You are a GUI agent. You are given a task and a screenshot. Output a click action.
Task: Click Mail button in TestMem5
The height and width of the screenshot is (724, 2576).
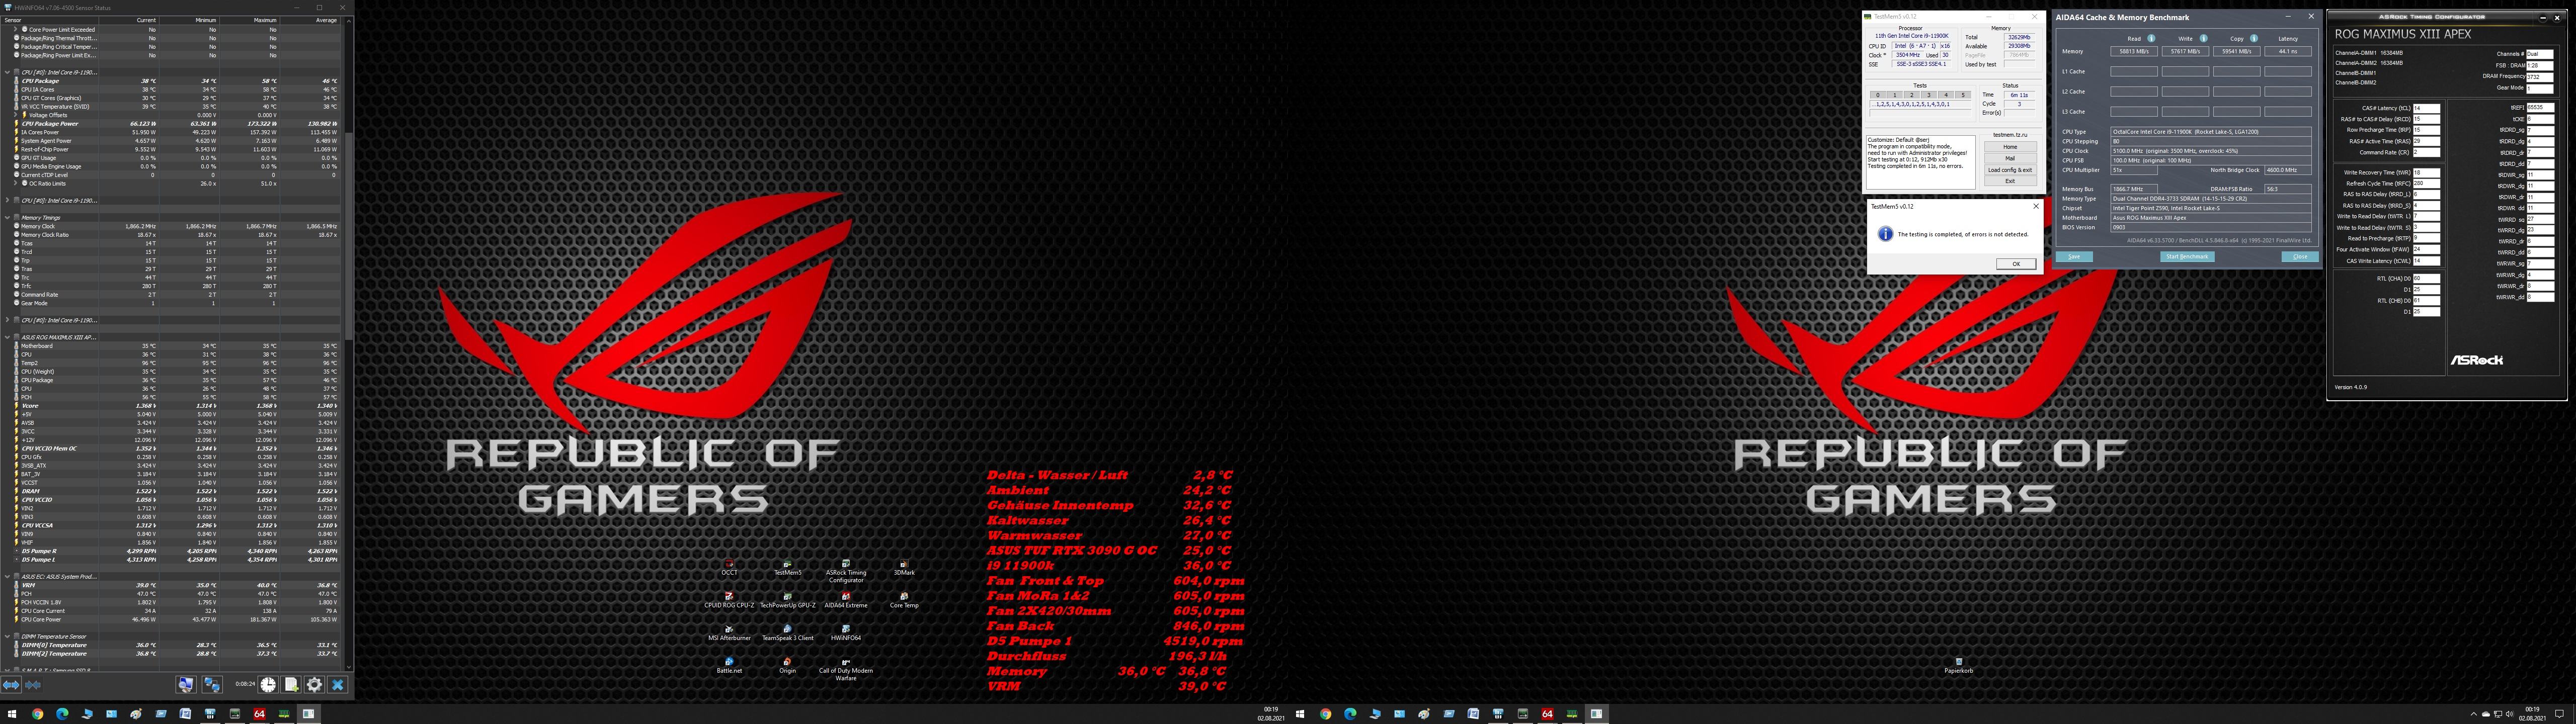click(x=2010, y=158)
